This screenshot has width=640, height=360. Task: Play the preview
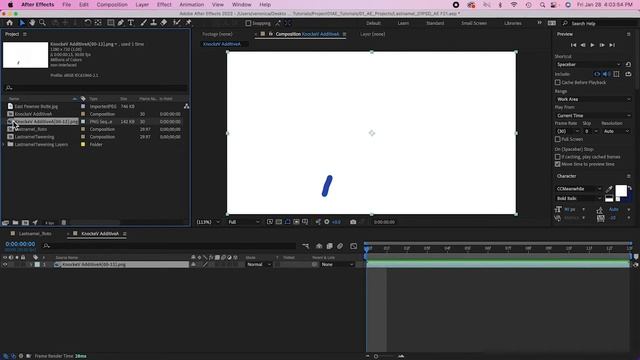click(x=592, y=45)
